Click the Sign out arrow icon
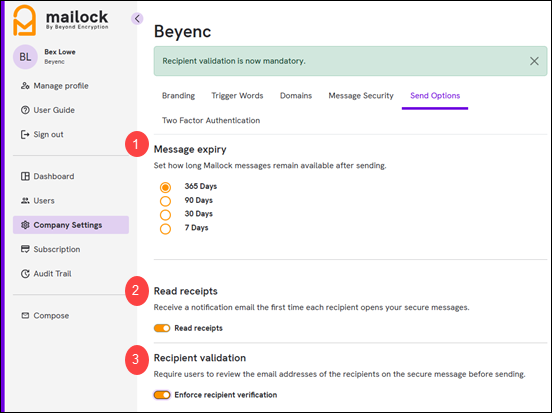Viewport: 552px width, 413px height. point(25,134)
